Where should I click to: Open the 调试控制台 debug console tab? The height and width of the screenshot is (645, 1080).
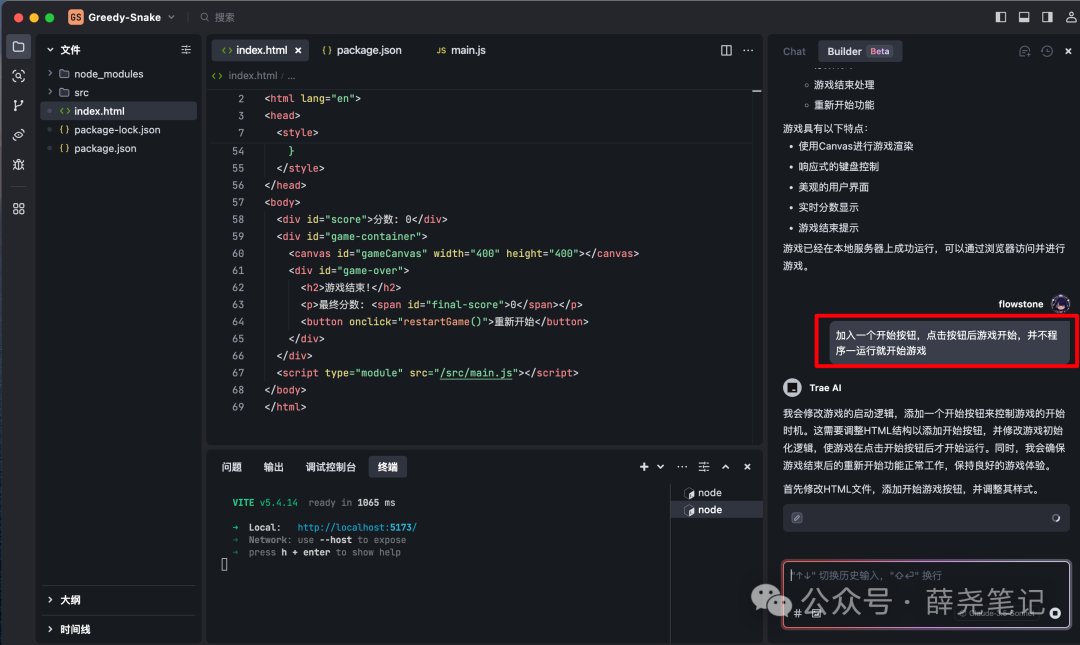331,467
